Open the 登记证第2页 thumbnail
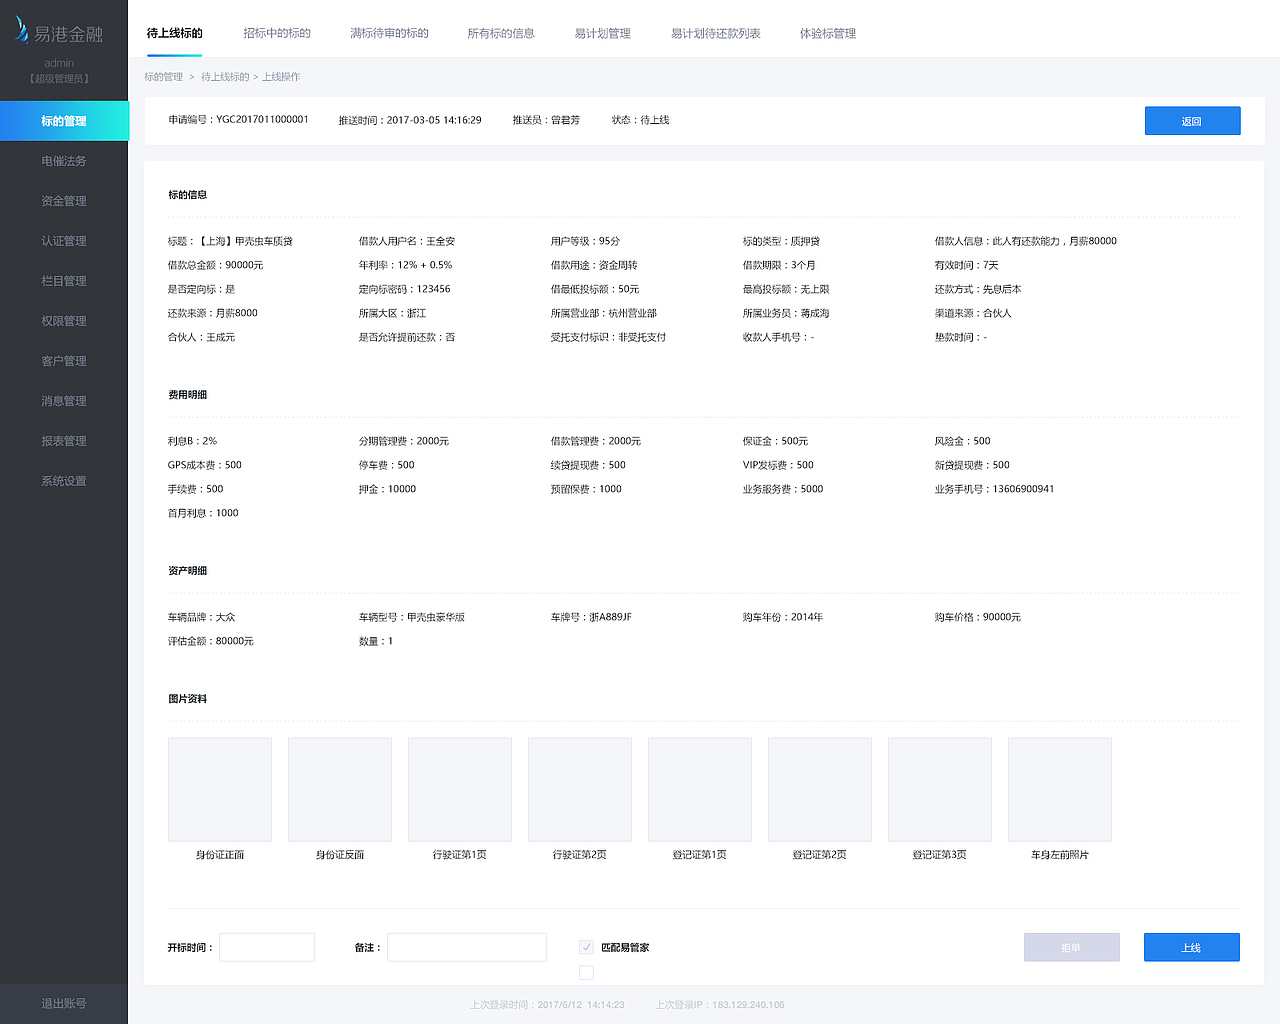Viewport: 1280px width, 1024px height. coord(820,789)
